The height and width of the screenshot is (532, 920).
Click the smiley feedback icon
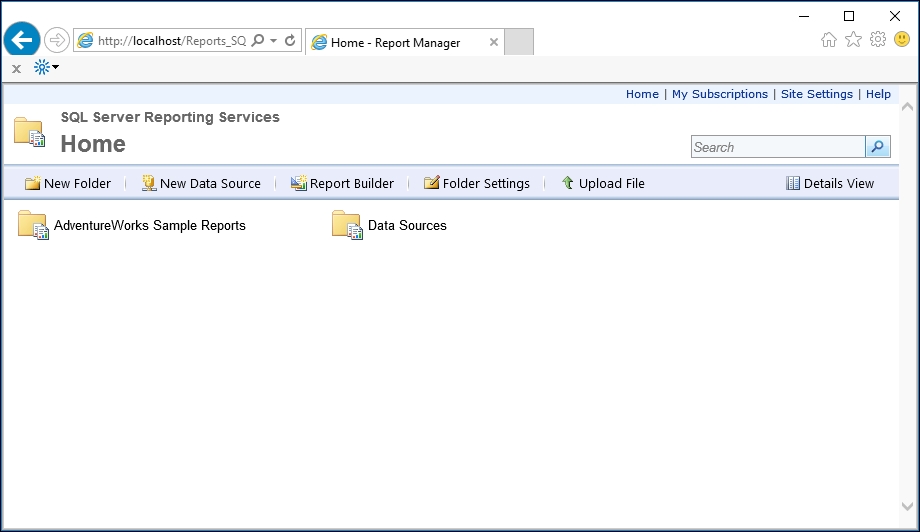click(x=902, y=39)
